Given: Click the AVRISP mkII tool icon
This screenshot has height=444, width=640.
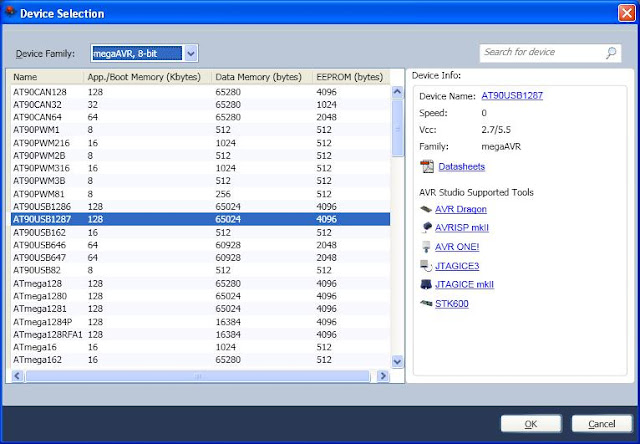Looking at the screenshot, I should click(x=426, y=227).
